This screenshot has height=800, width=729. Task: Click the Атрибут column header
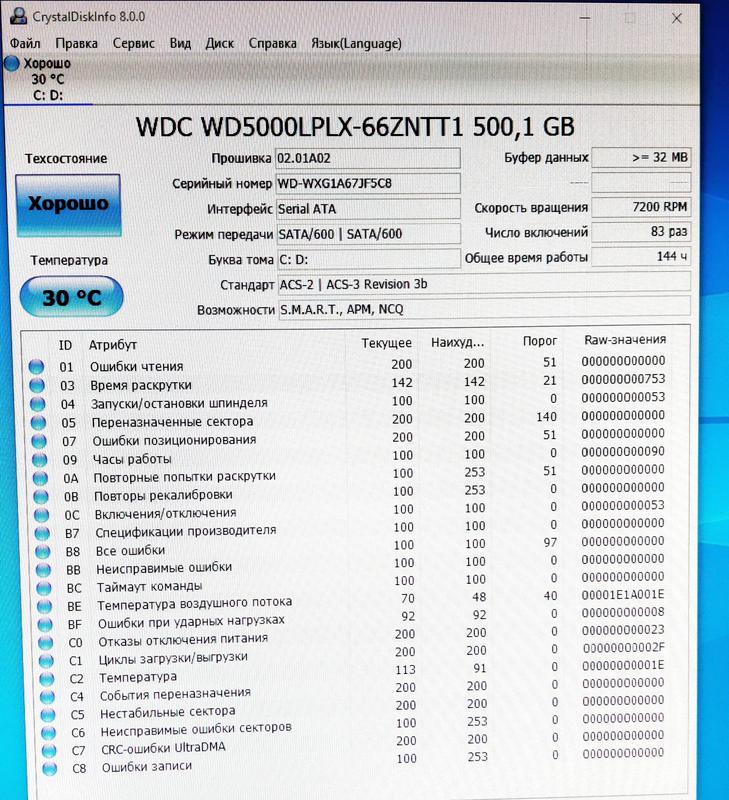[x=112, y=344]
